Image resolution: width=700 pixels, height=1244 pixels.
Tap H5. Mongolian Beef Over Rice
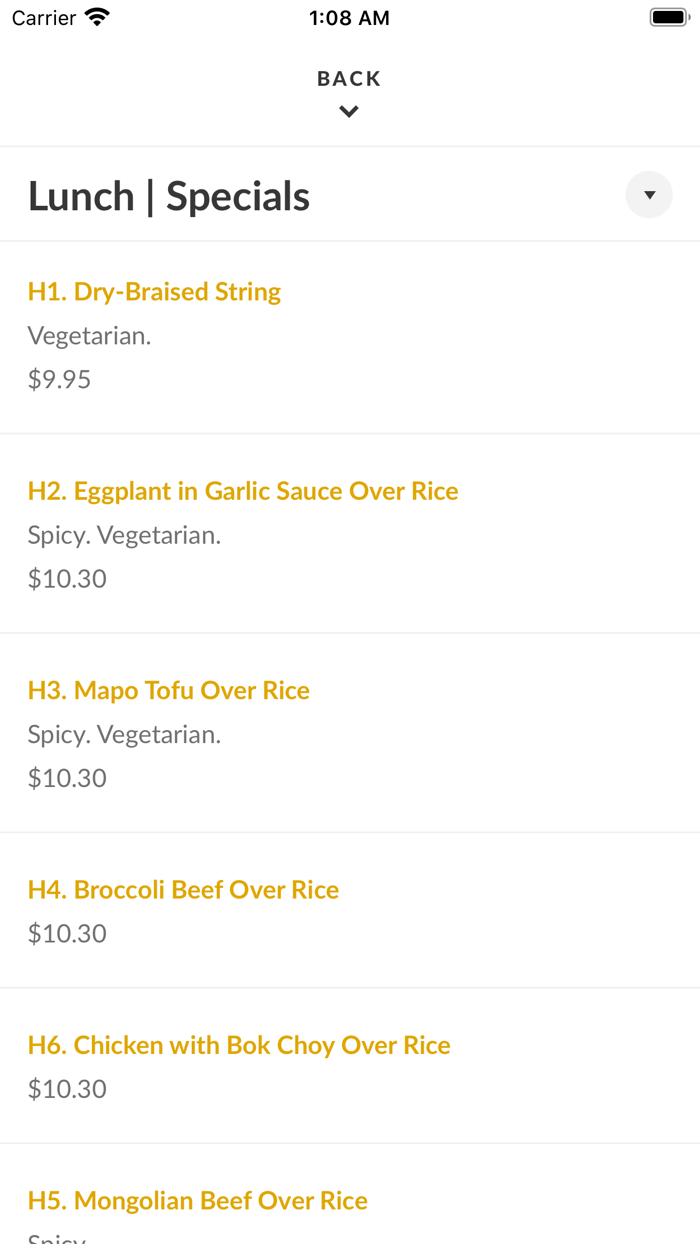(x=198, y=1200)
